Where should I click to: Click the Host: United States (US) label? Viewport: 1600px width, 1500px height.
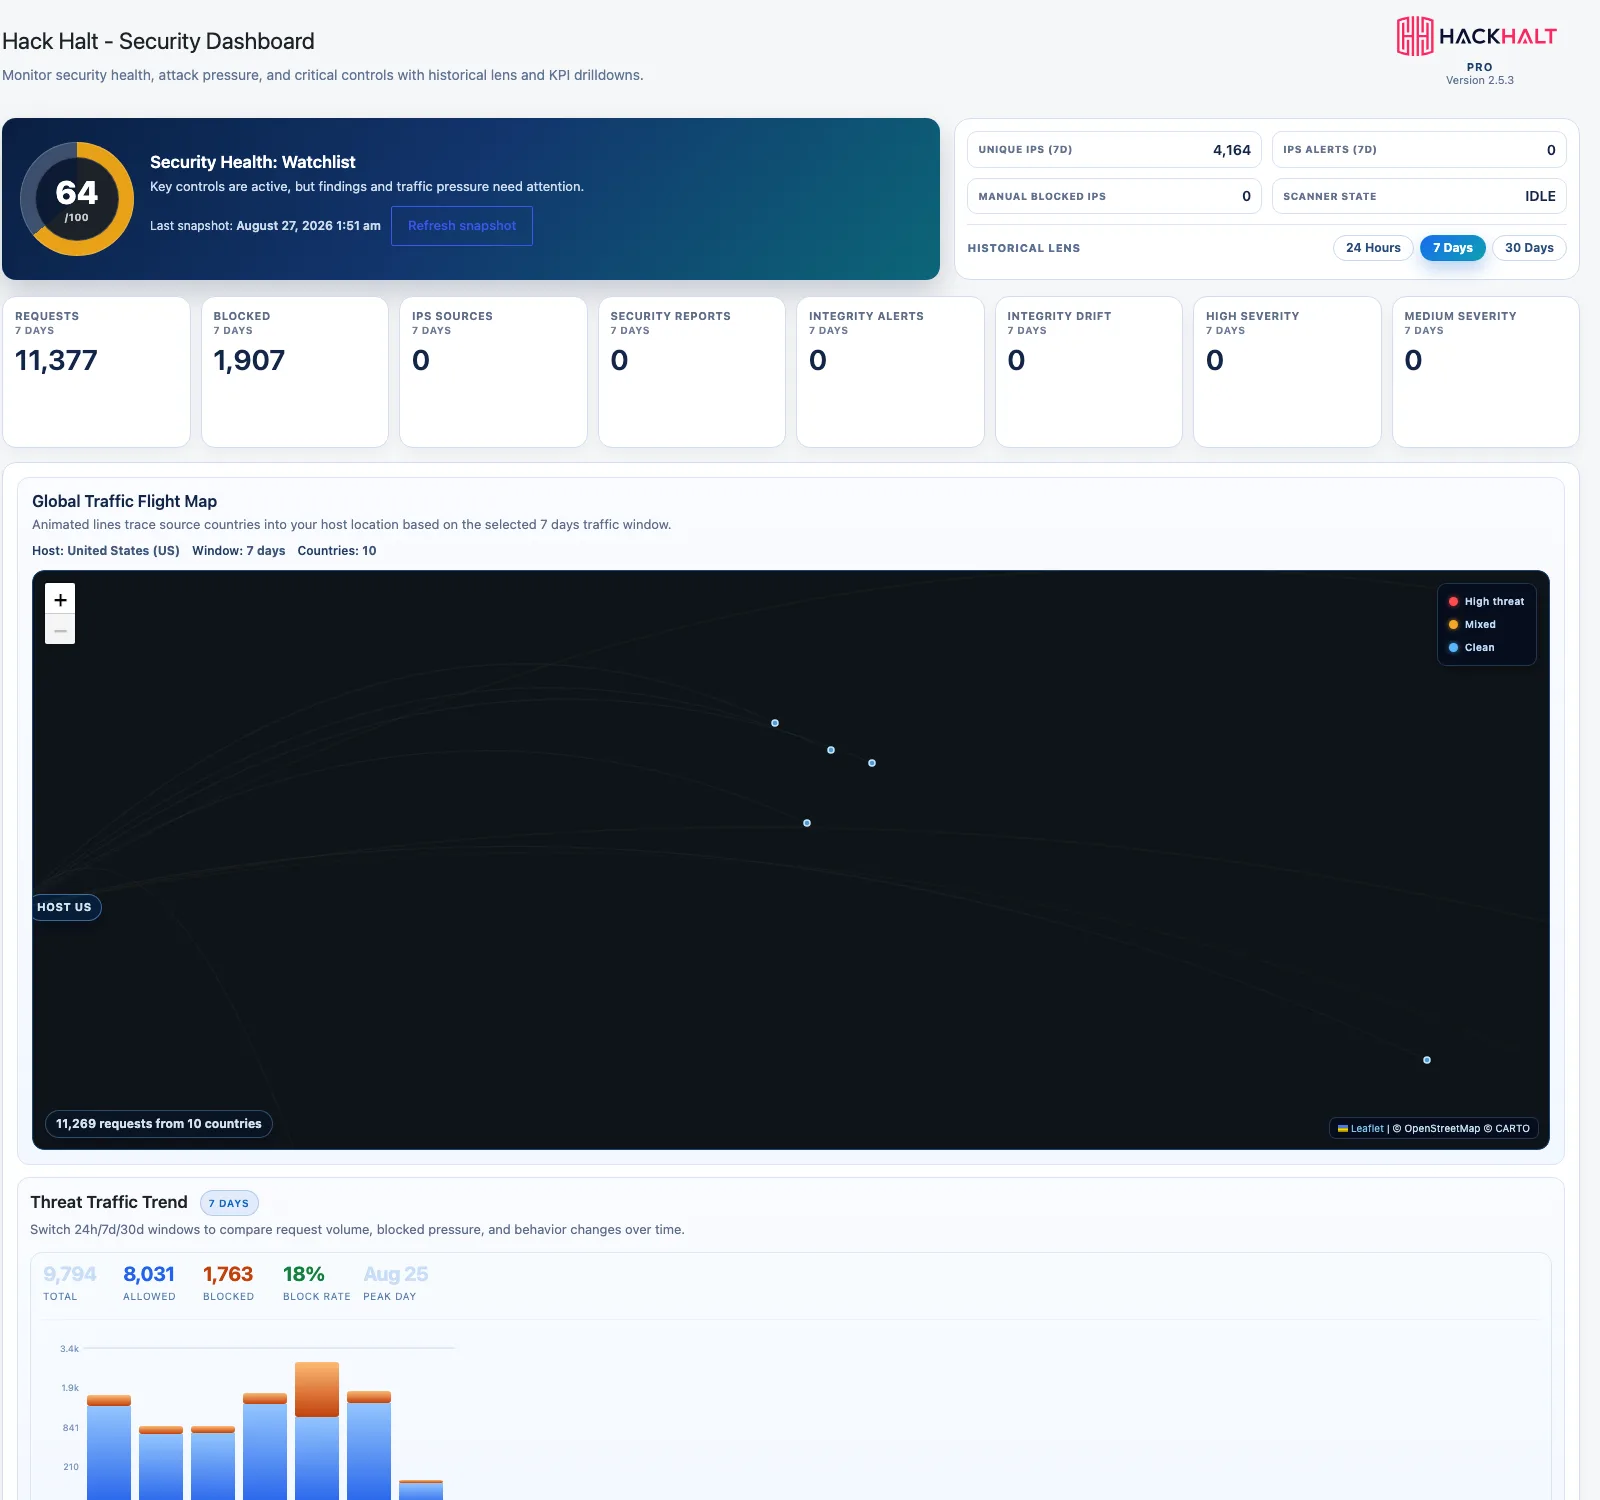tap(106, 551)
